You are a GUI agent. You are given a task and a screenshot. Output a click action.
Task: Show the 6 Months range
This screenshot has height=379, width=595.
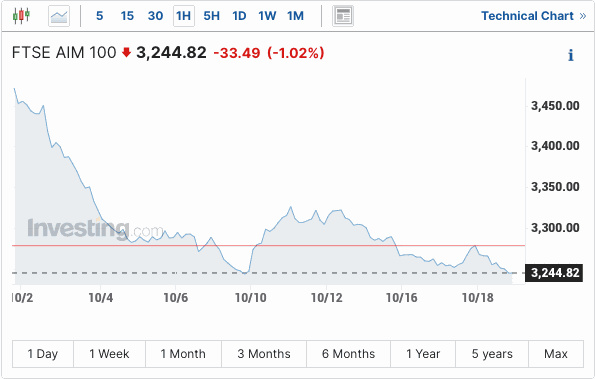pyautogui.click(x=348, y=354)
